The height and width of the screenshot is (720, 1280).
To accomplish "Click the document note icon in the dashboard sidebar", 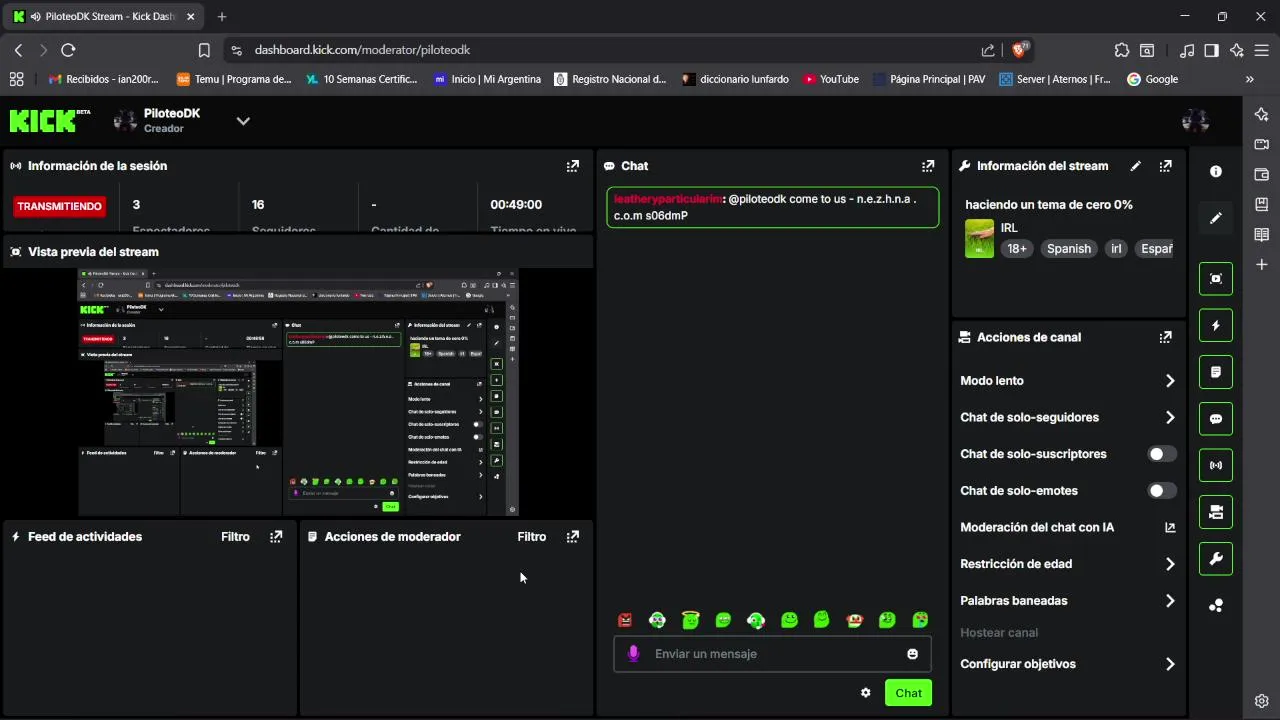I will coord(1216,372).
